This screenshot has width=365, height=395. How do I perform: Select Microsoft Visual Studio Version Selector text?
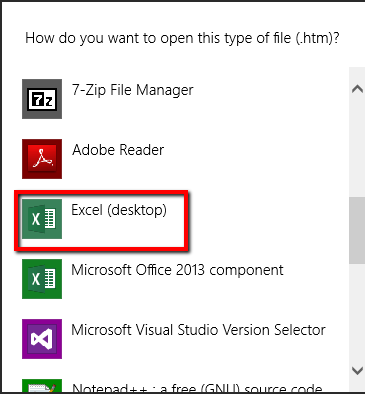tap(198, 330)
